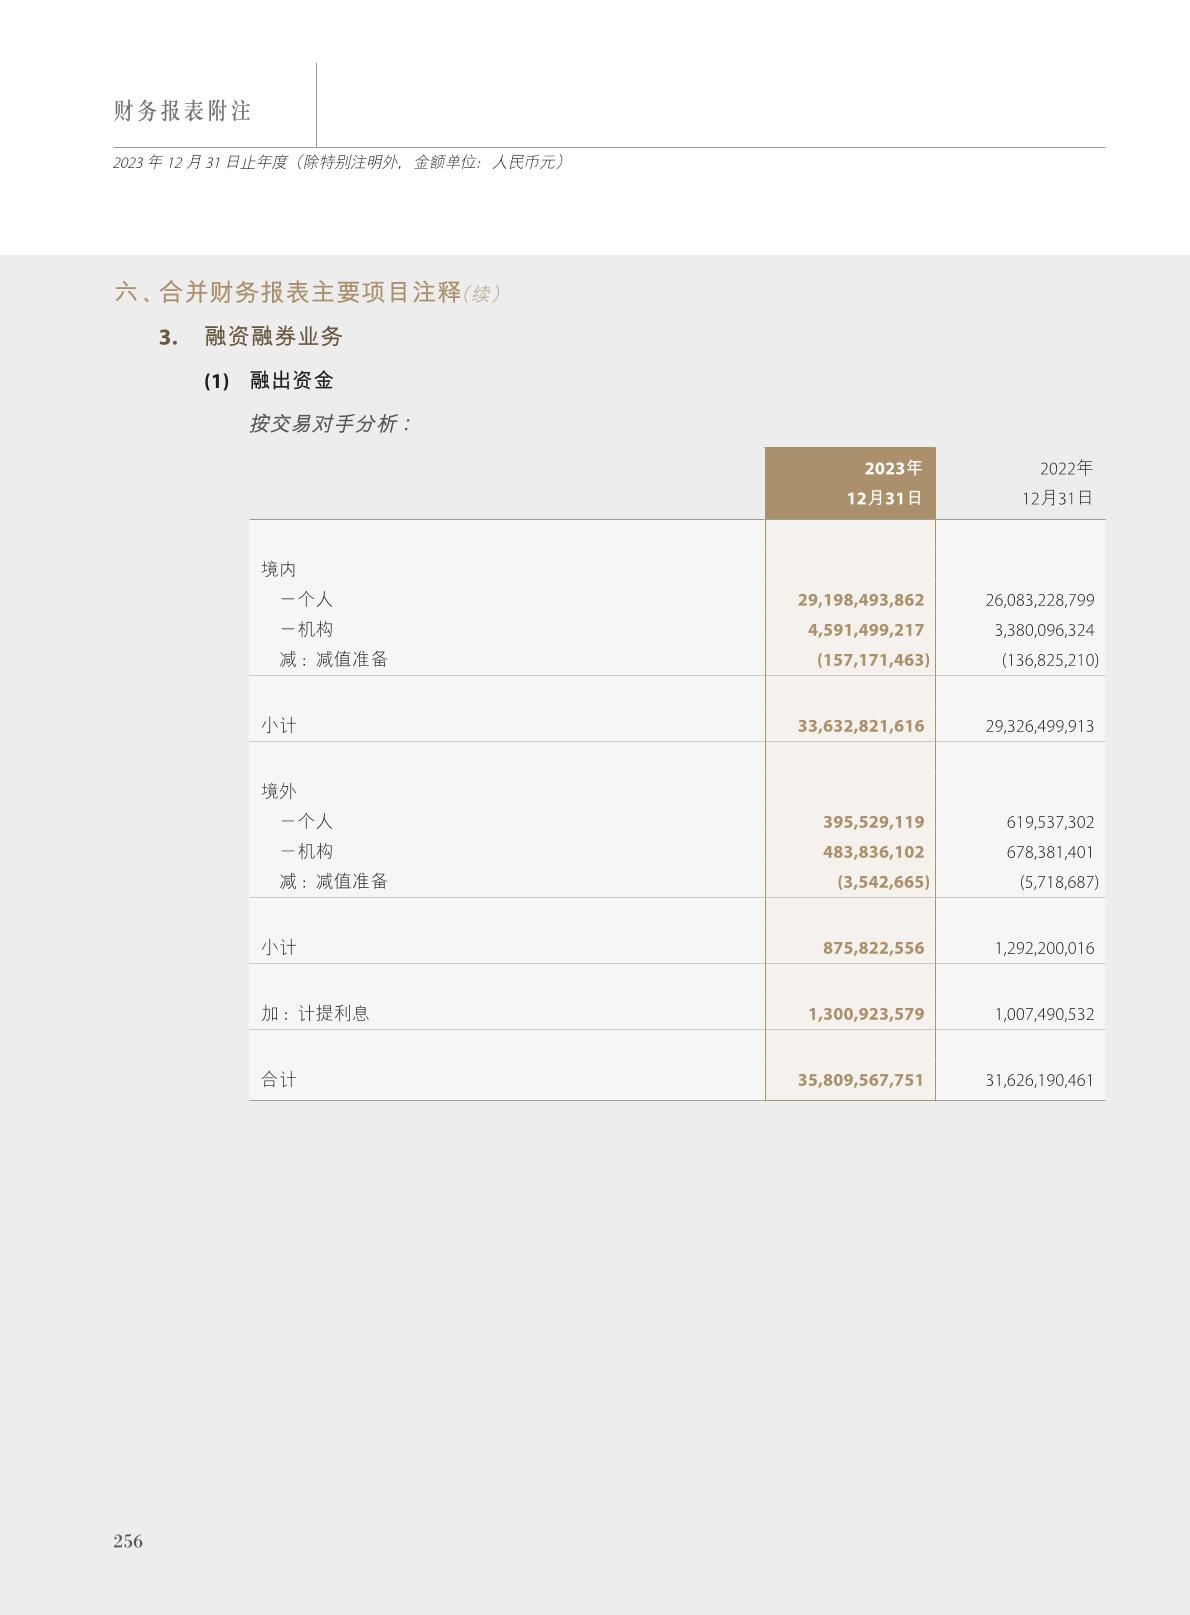Image resolution: width=1190 pixels, height=1615 pixels.
Task: Click the subtotal value 875,822,556
Action: 873,948
